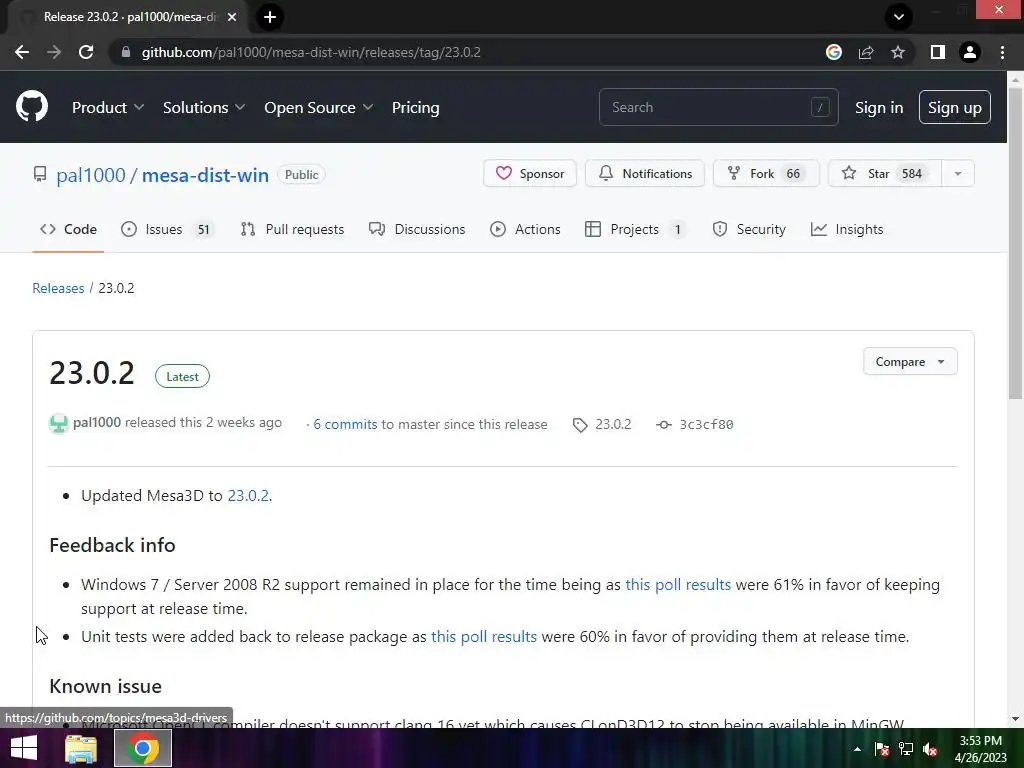
Task: Open volume tray icon
Action: 930,749
